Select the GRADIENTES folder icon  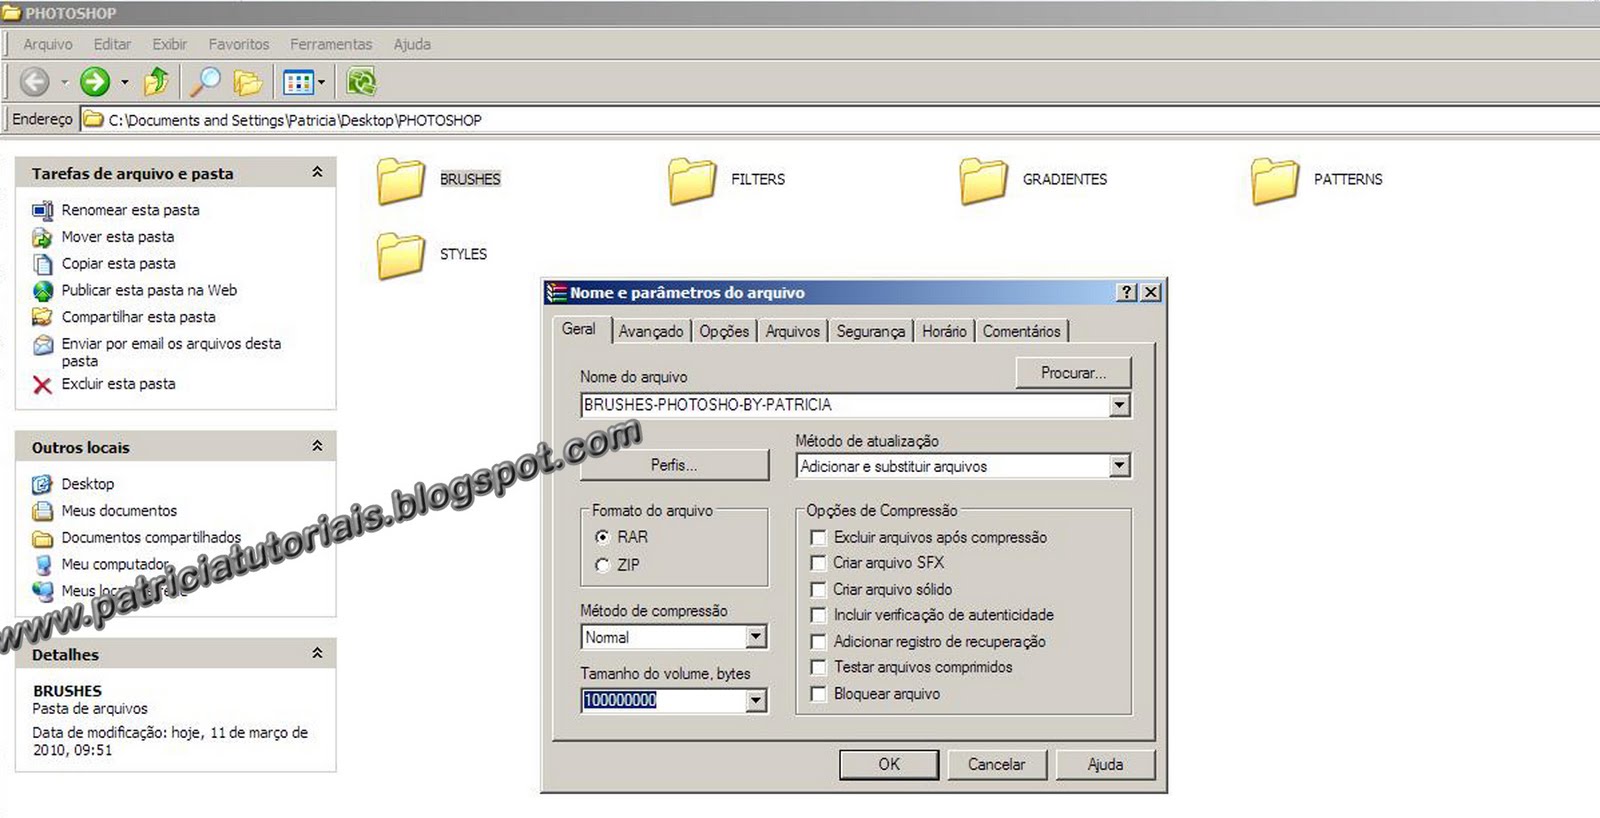pos(984,180)
